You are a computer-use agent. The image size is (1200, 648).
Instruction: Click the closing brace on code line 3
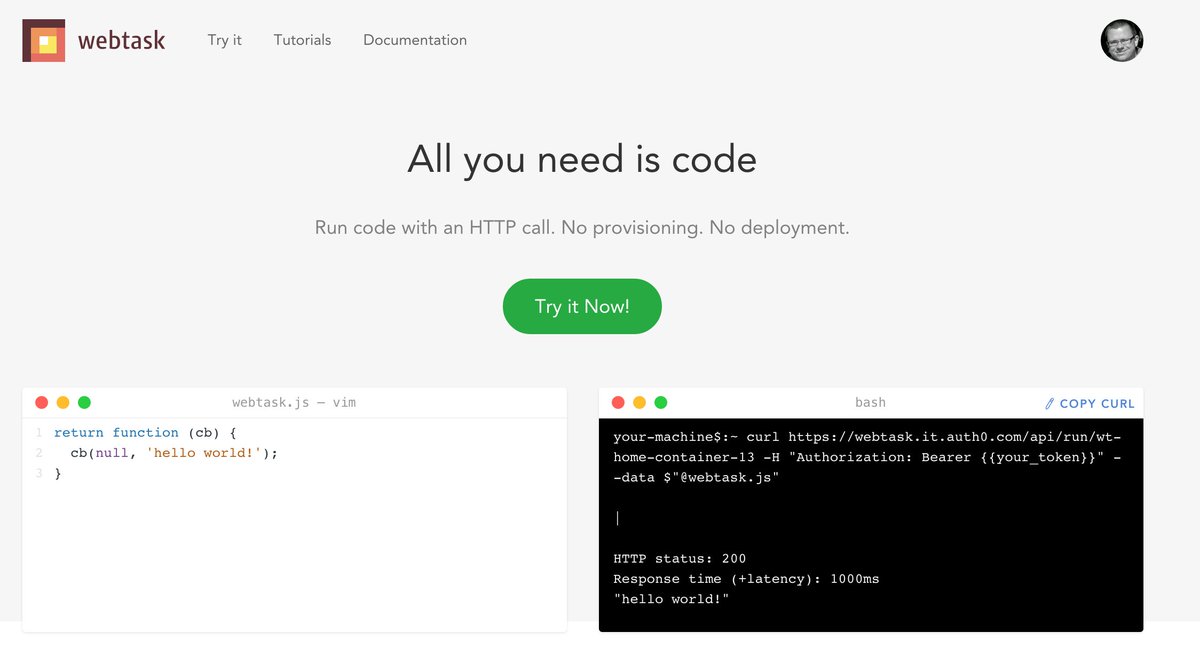58,473
